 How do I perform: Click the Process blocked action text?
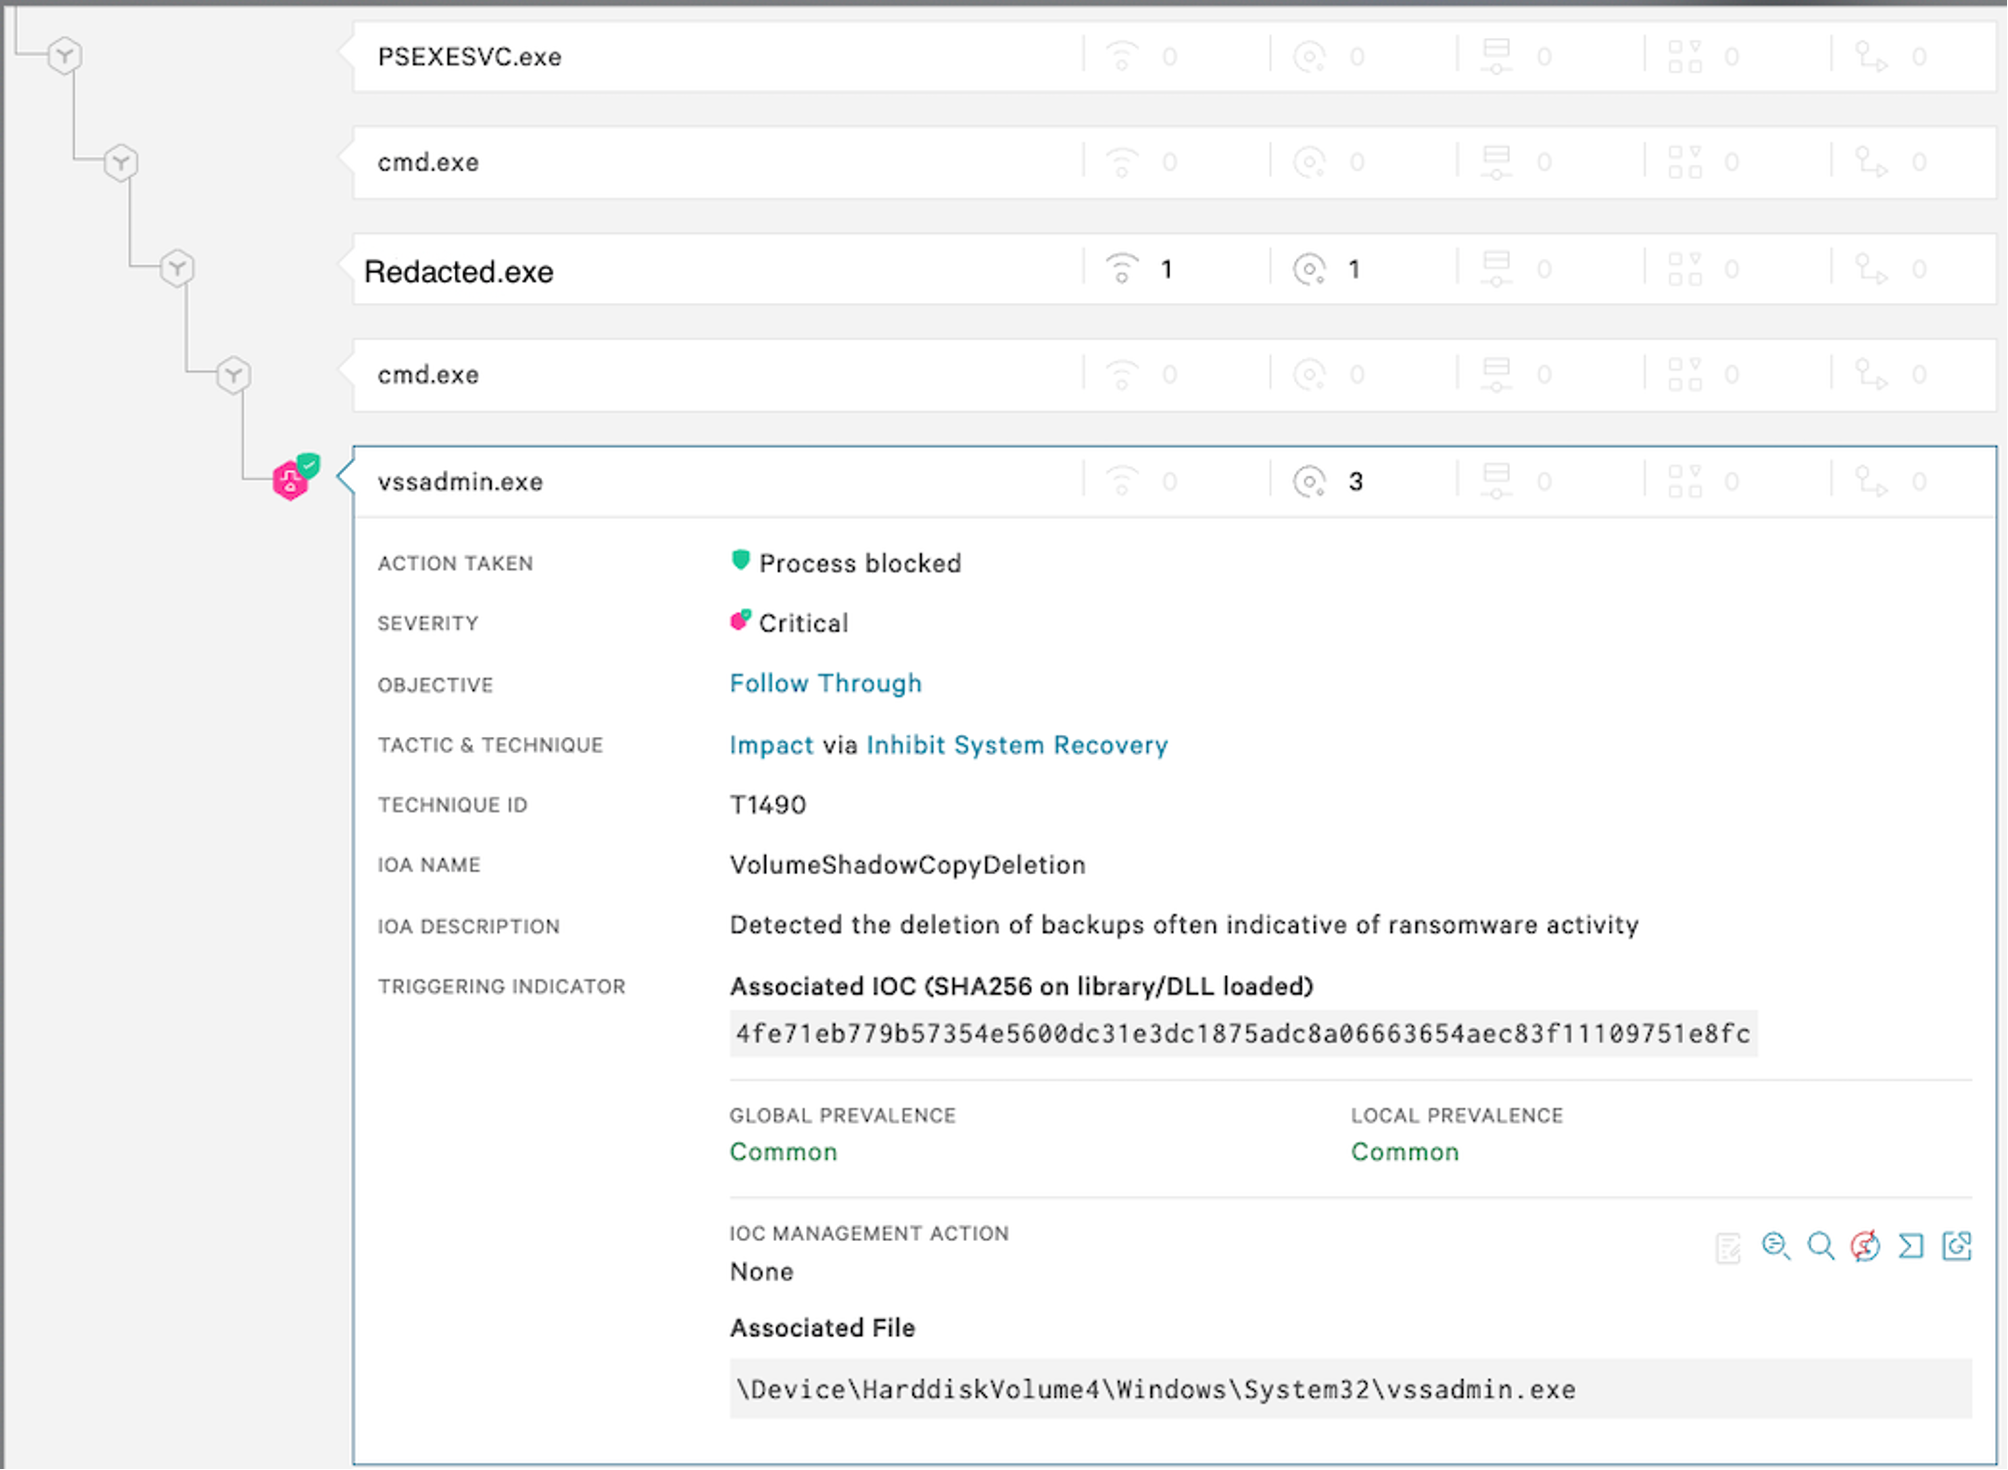860,564
